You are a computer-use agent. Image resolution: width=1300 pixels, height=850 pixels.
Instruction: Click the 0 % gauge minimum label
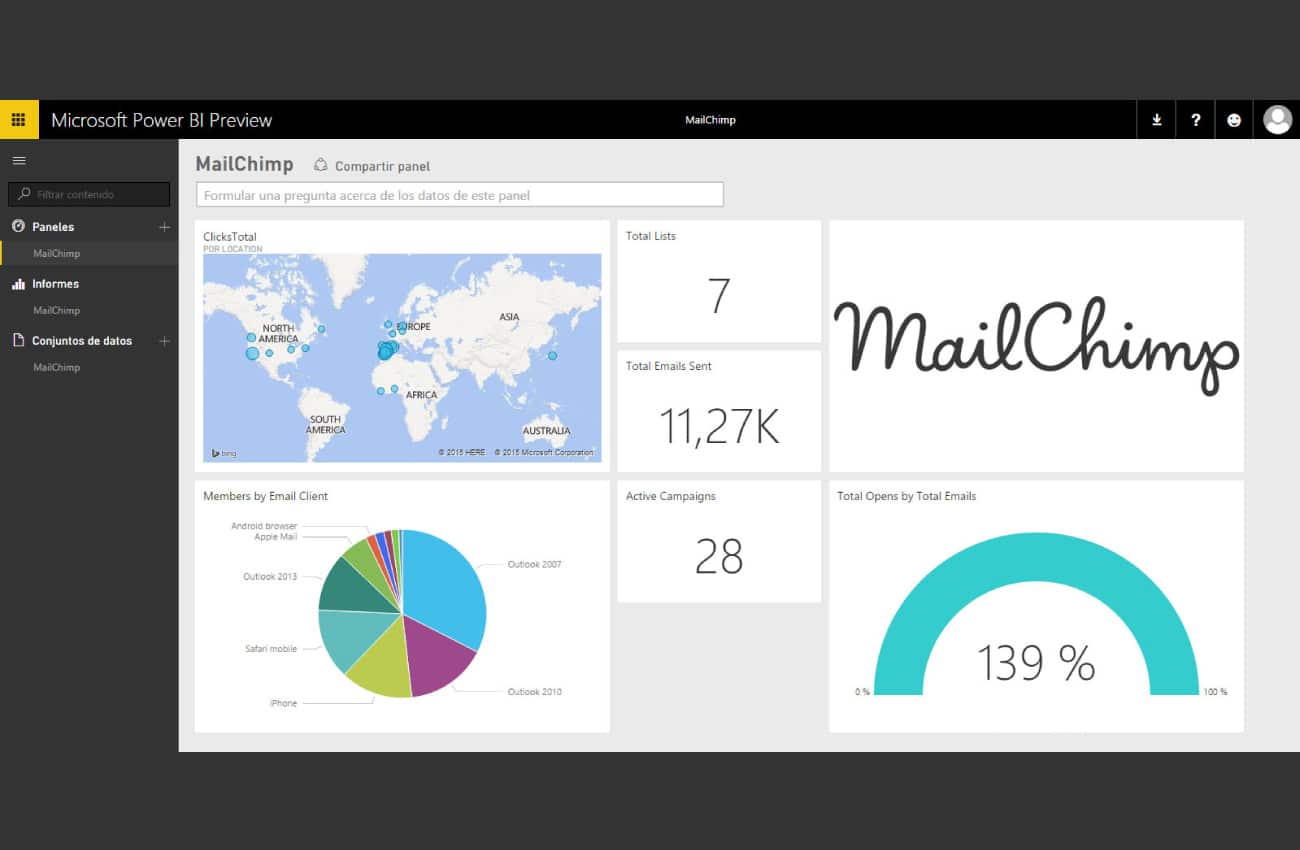[x=862, y=692]
